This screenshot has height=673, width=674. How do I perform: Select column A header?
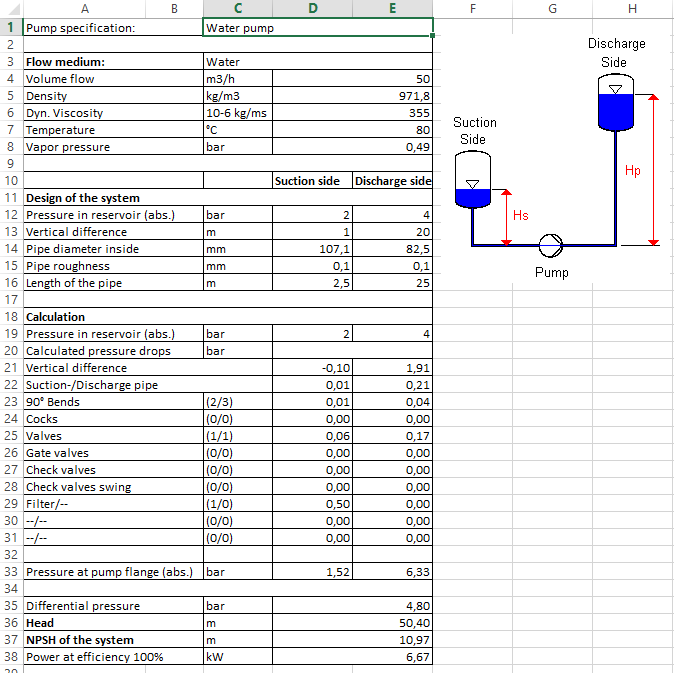84,9
